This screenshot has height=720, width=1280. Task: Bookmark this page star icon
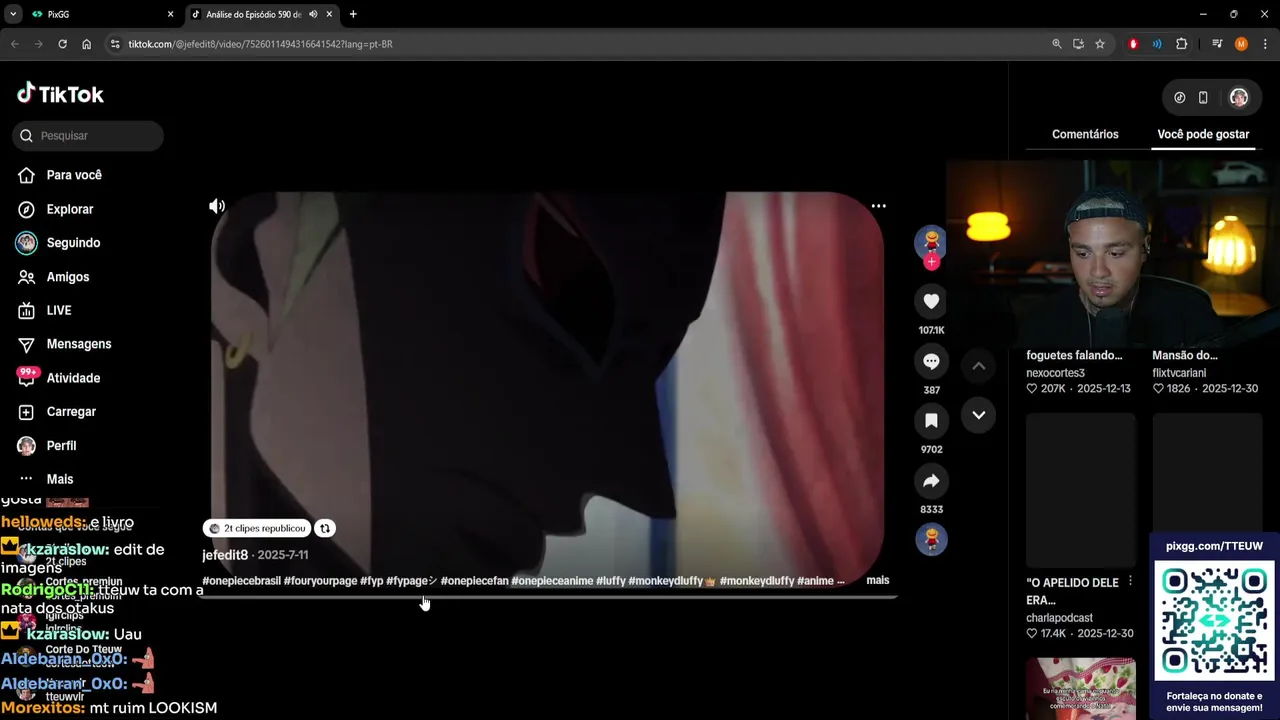click(x=1100, y=44)
